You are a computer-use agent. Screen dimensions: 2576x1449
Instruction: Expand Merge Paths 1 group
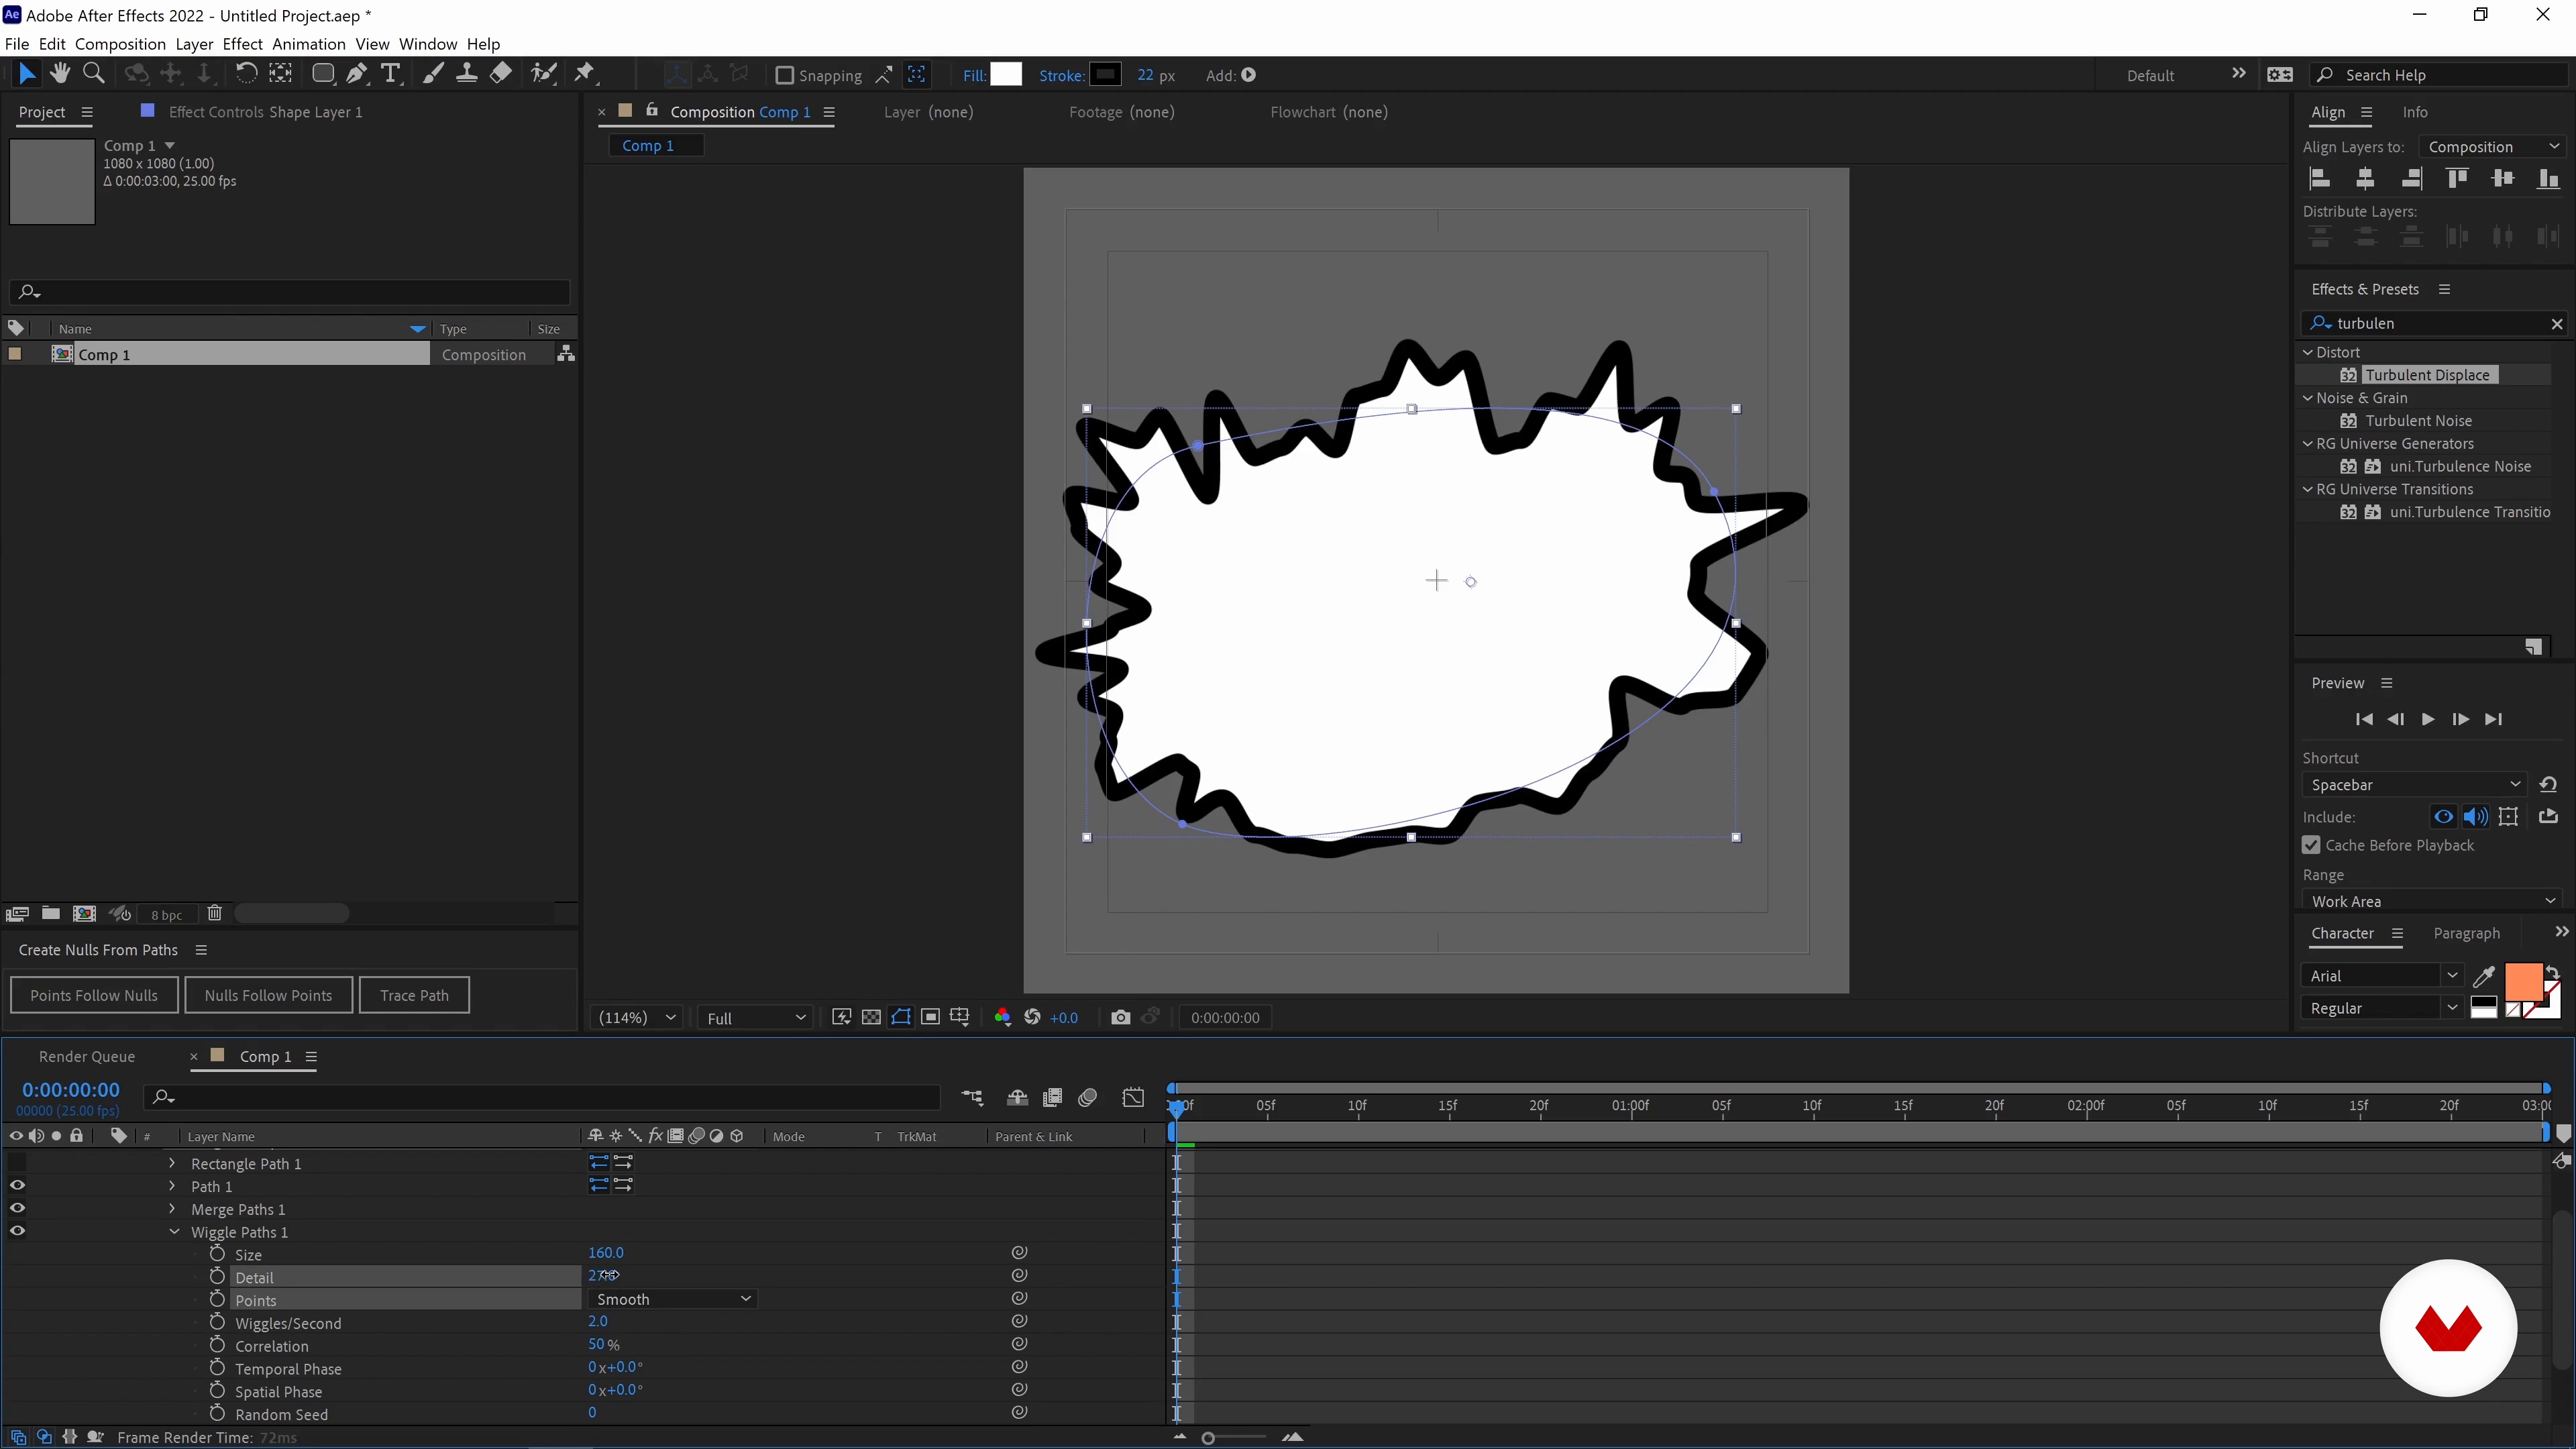pos(172,1208)
